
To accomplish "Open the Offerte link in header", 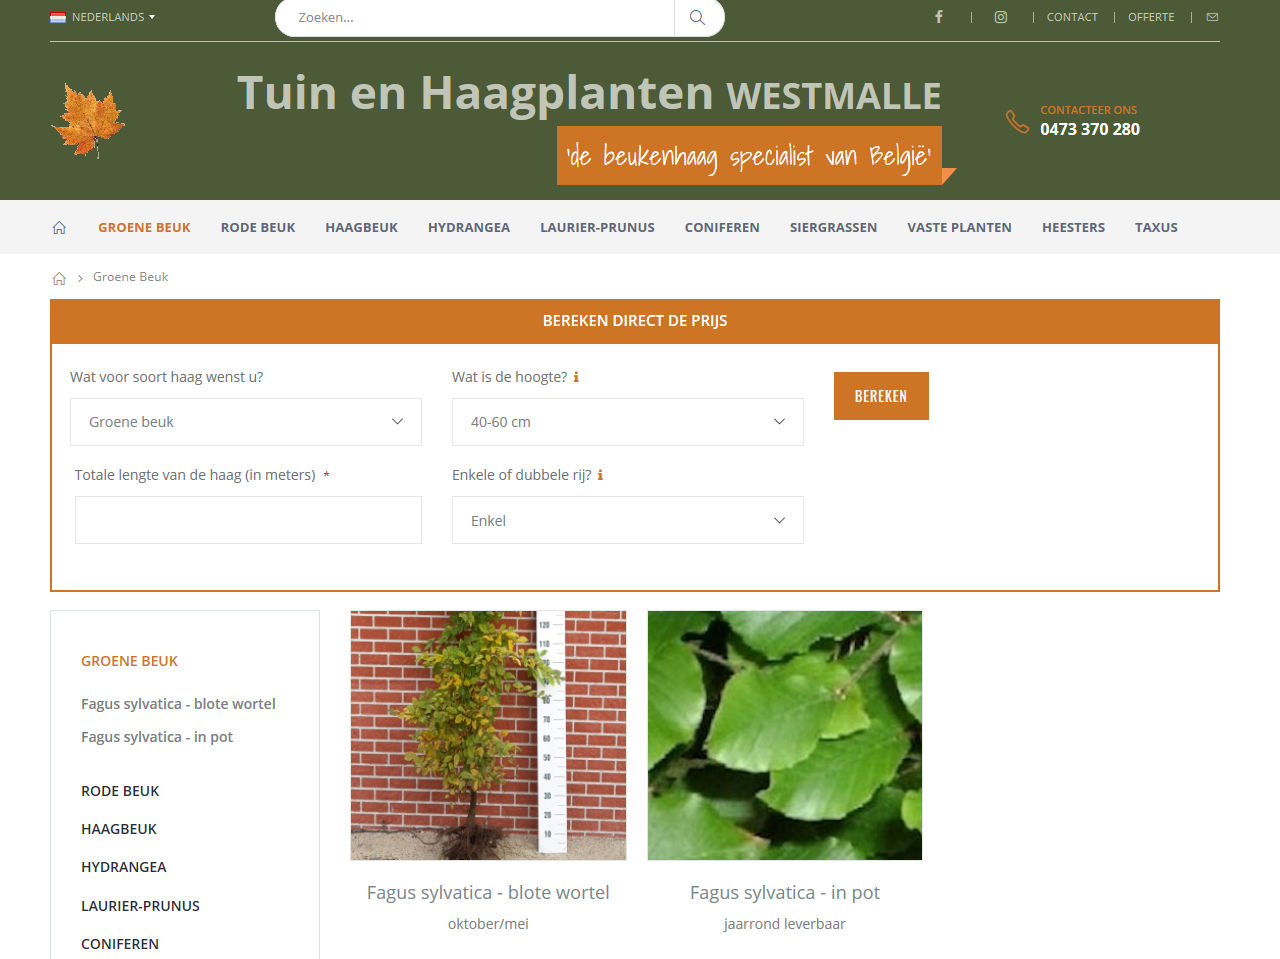I will click(1151, 17).
